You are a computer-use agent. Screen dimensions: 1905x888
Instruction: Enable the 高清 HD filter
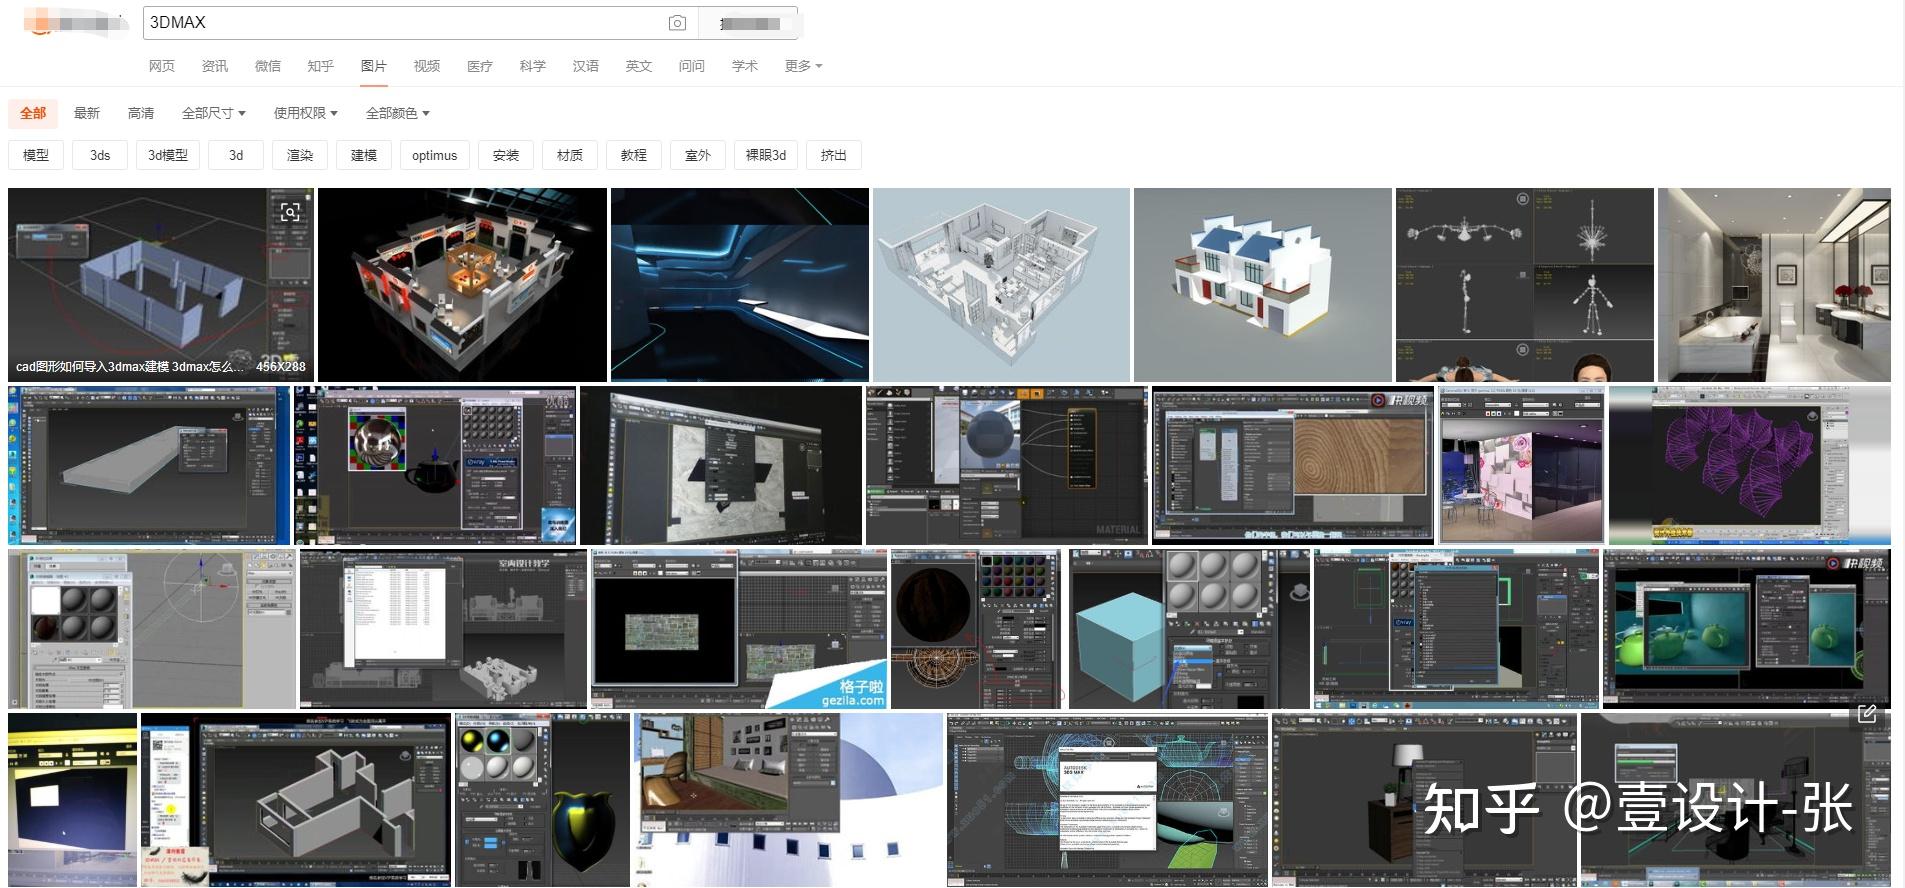(x=141, y=113)
